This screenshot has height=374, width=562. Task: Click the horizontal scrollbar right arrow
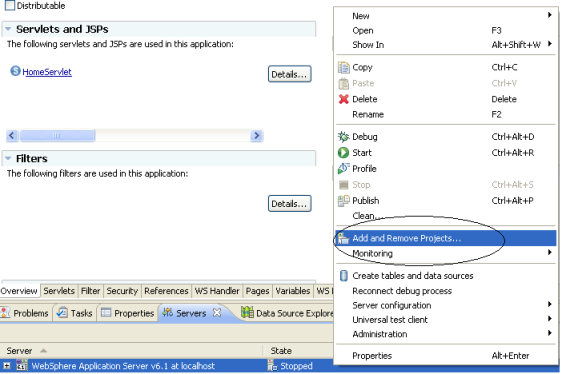pyautogui.click(x=257, y=136)
